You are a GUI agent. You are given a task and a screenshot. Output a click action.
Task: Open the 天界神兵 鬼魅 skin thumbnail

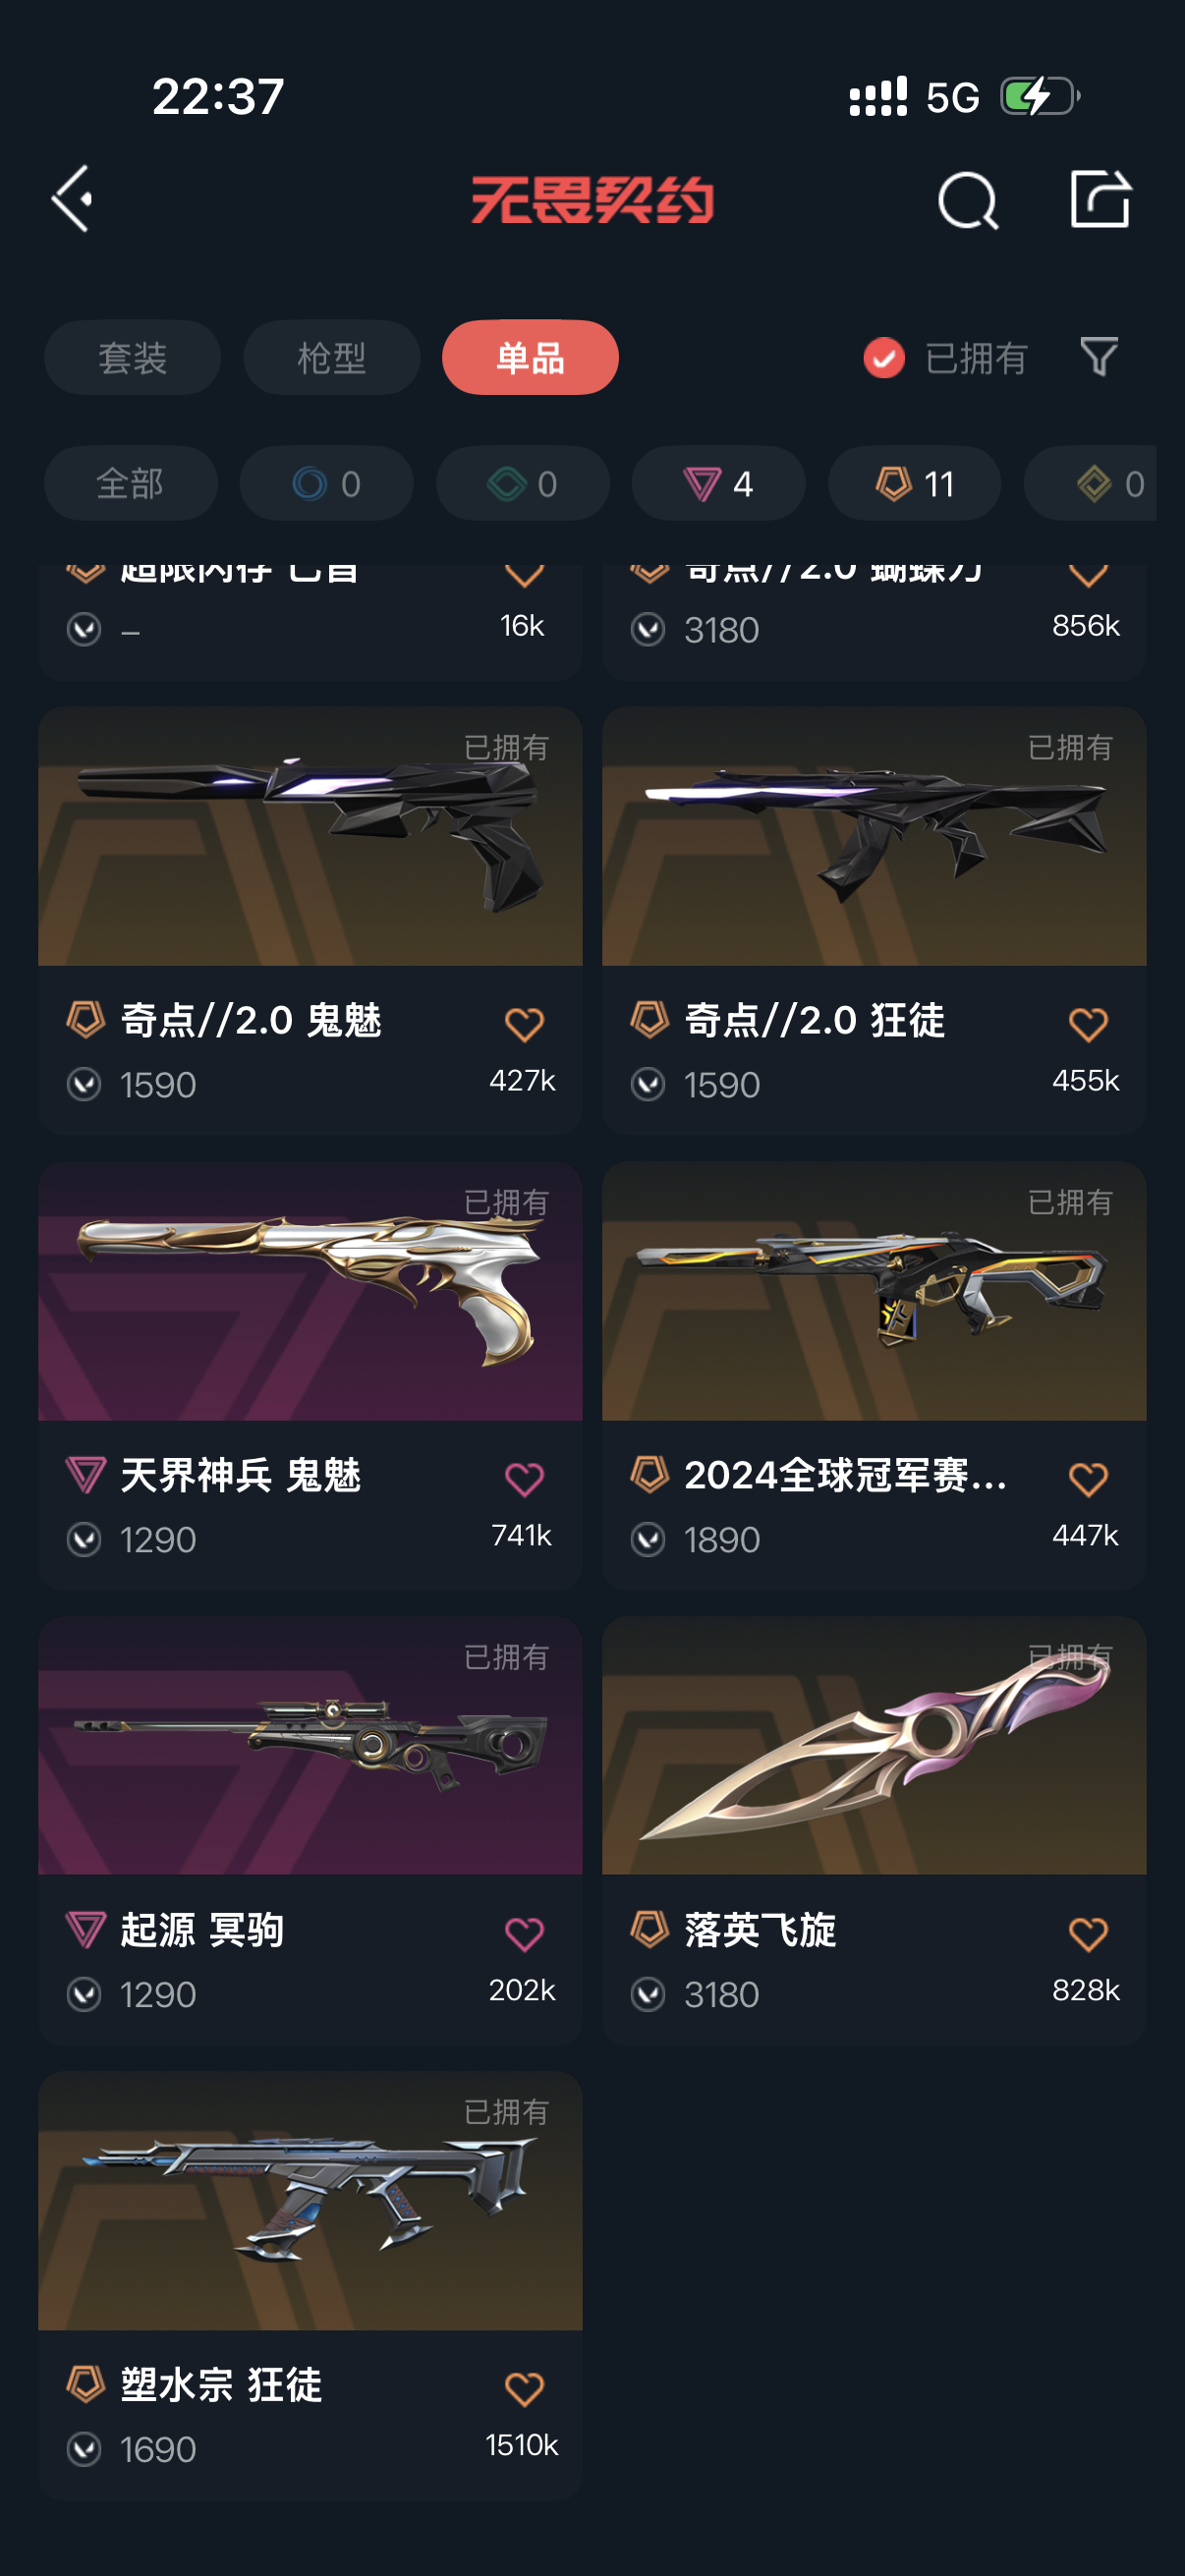[310, 1291]
